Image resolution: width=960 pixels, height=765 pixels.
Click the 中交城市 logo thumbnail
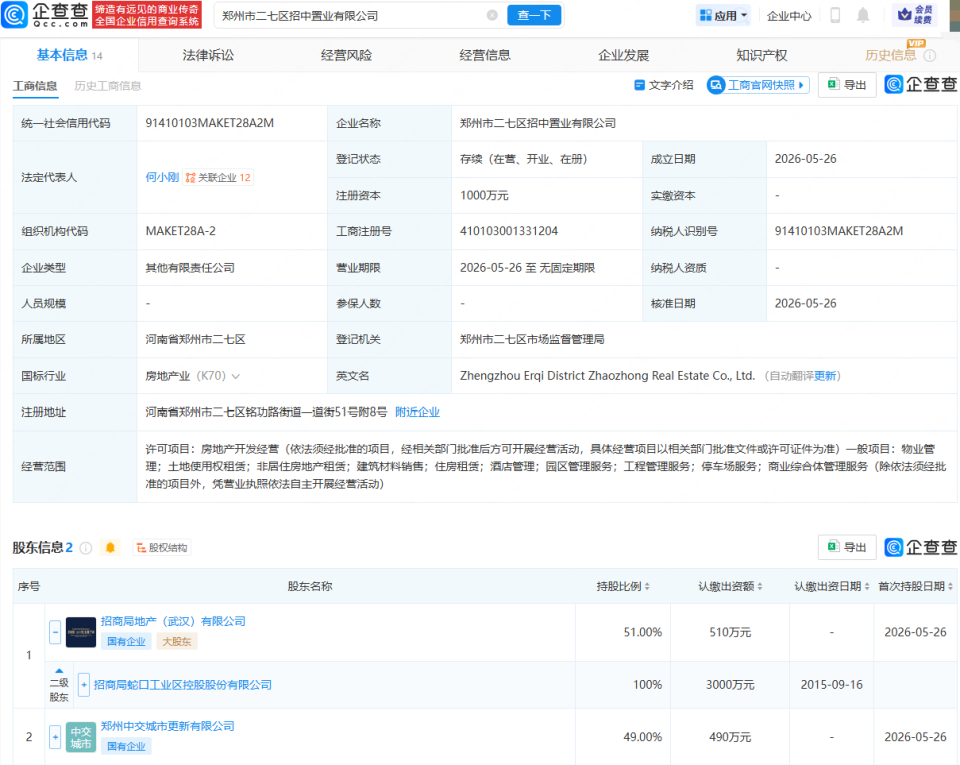click(x=81, y=737)
